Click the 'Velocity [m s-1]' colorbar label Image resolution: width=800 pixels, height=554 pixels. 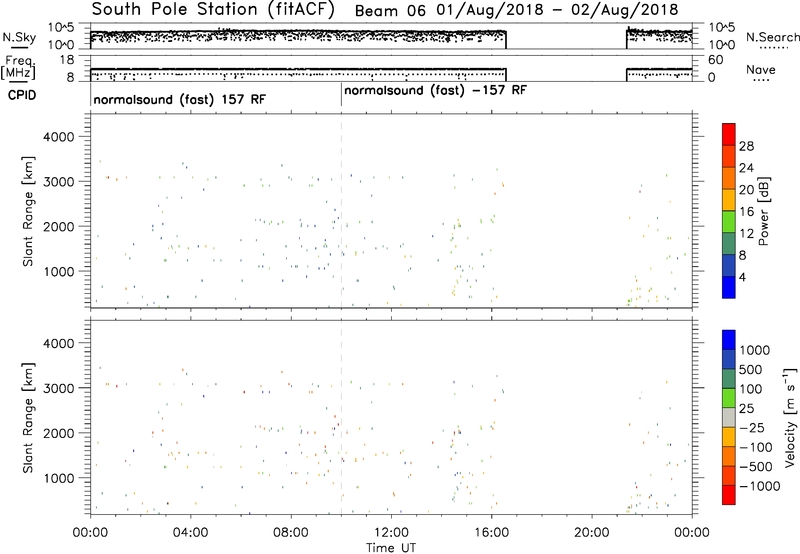[x=790, y=417]
